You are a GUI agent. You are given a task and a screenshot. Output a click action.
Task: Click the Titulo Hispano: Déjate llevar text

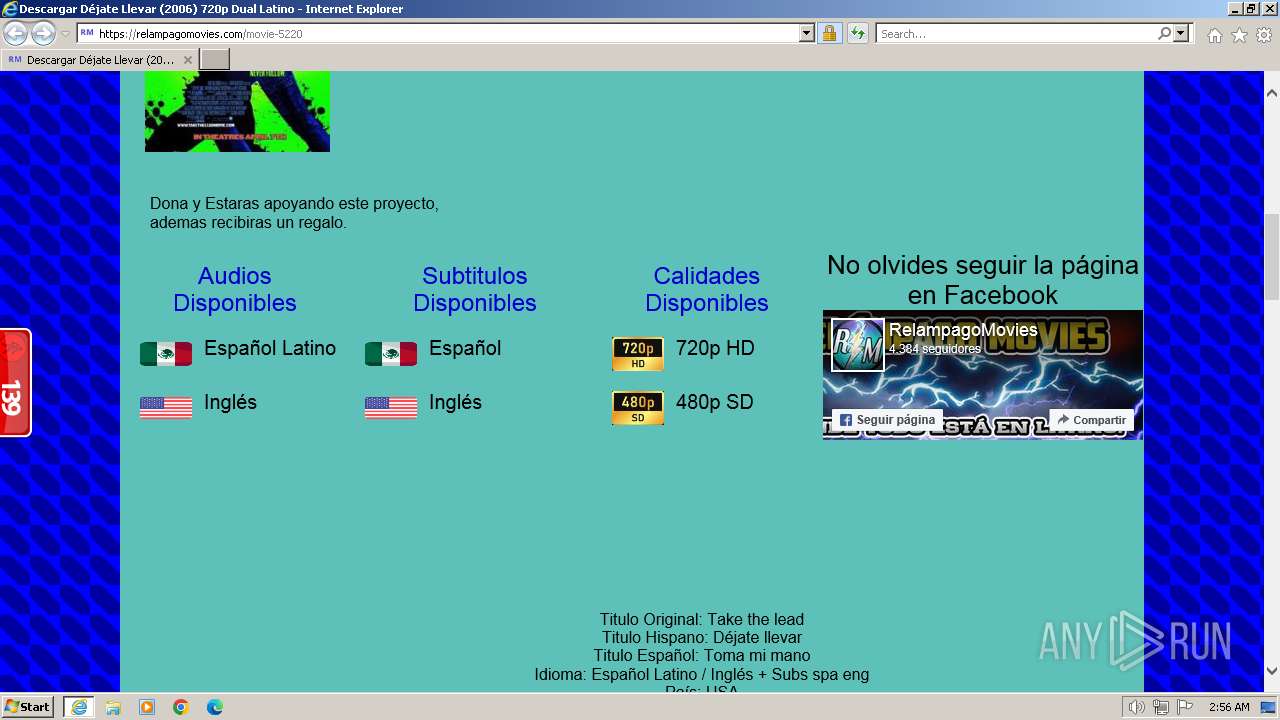(x=702, y=638)
